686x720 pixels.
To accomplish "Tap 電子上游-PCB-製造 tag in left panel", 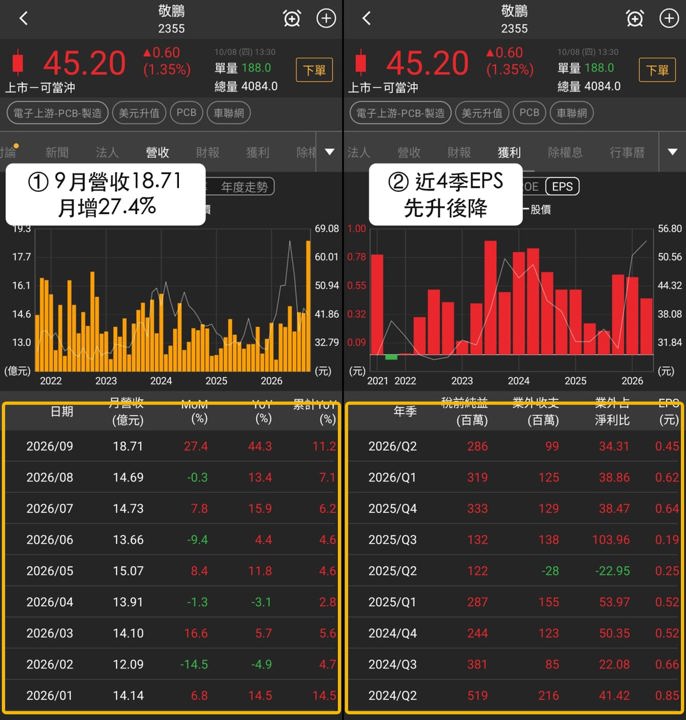I will [x=57, y=113].
